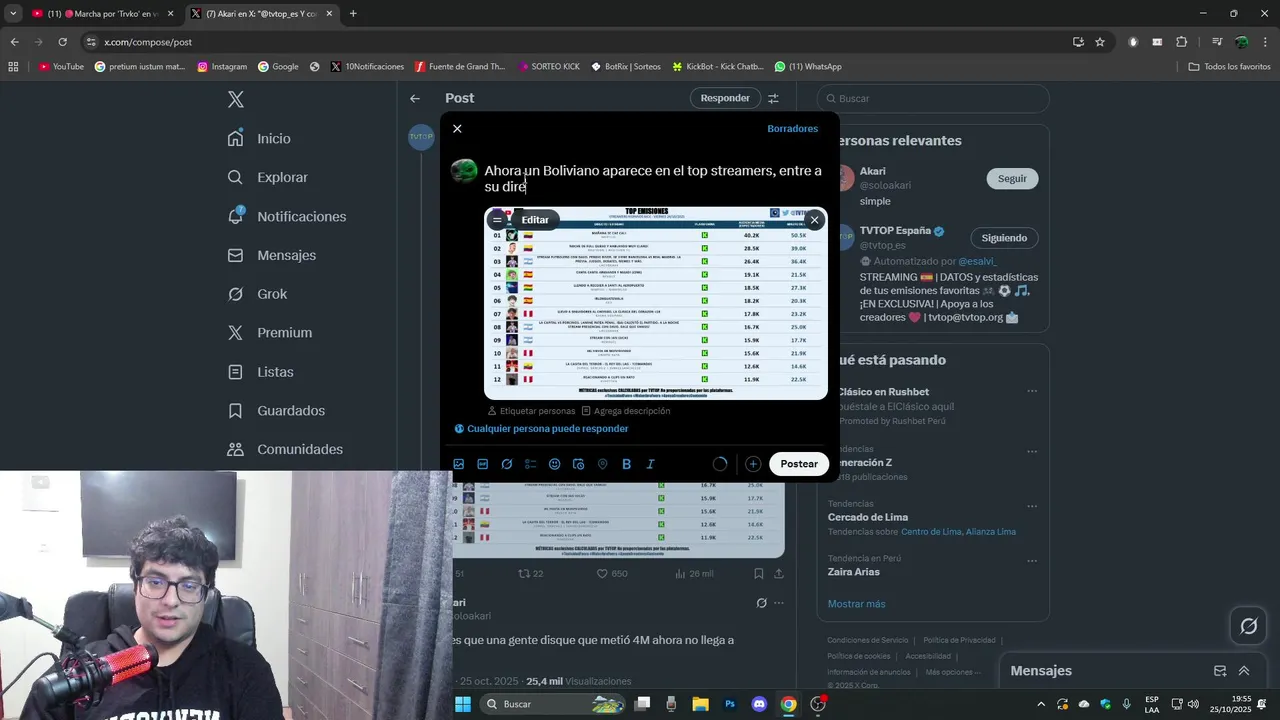Schedule the post with calendar icon

[579, 464]
